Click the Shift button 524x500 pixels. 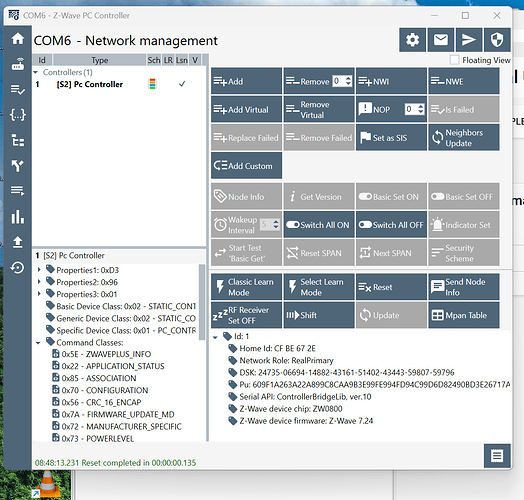pos(319,315)
